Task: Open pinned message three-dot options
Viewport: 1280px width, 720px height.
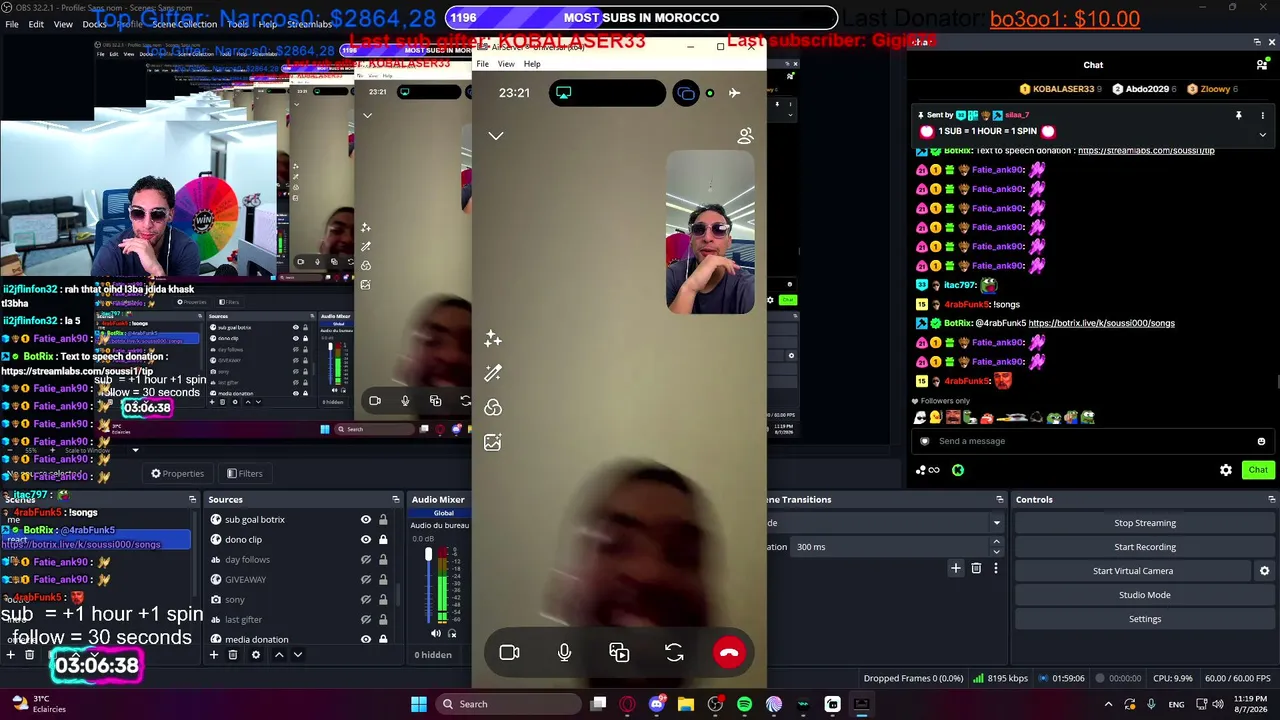Action: (1262, 116)
